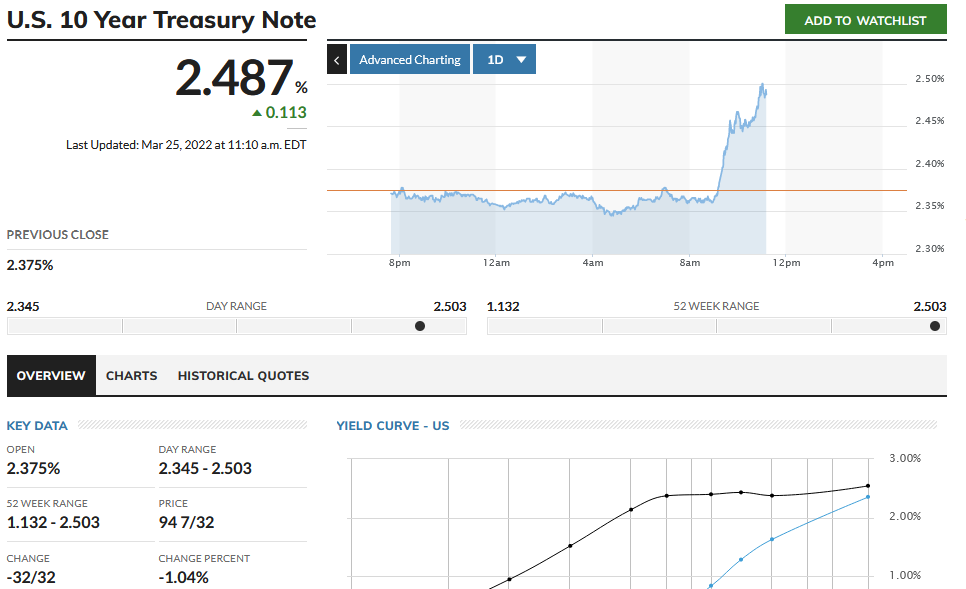Click the 8am label on chart axis

coord(689,262)
